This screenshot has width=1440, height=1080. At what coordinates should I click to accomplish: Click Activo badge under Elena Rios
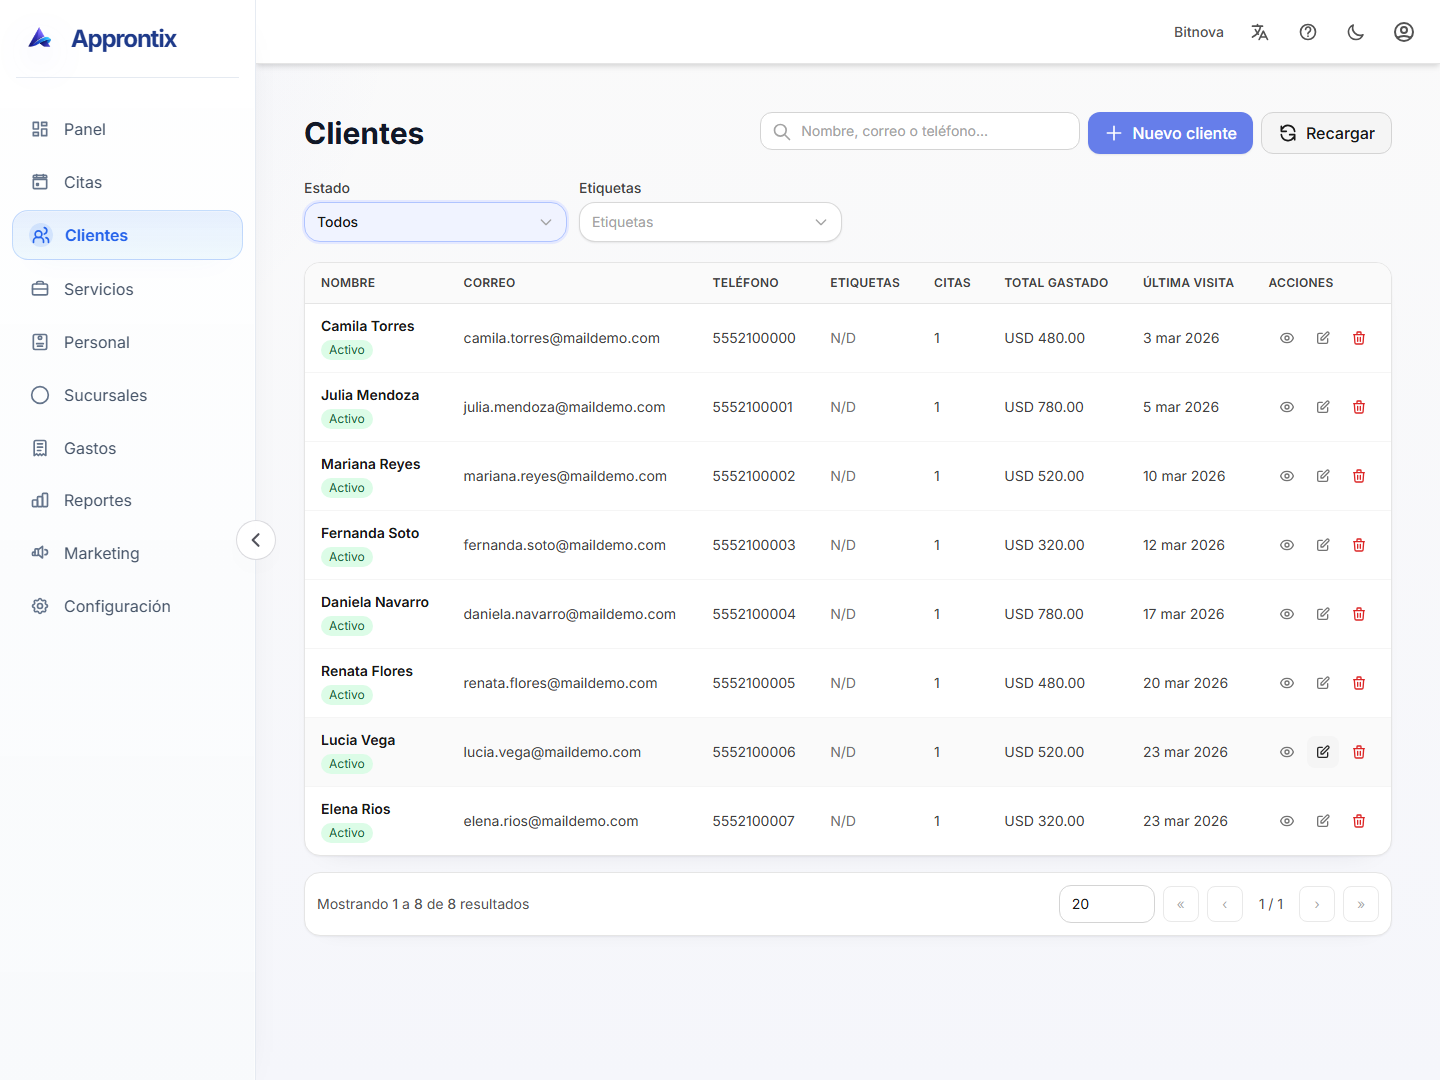[x=347, y=833]
